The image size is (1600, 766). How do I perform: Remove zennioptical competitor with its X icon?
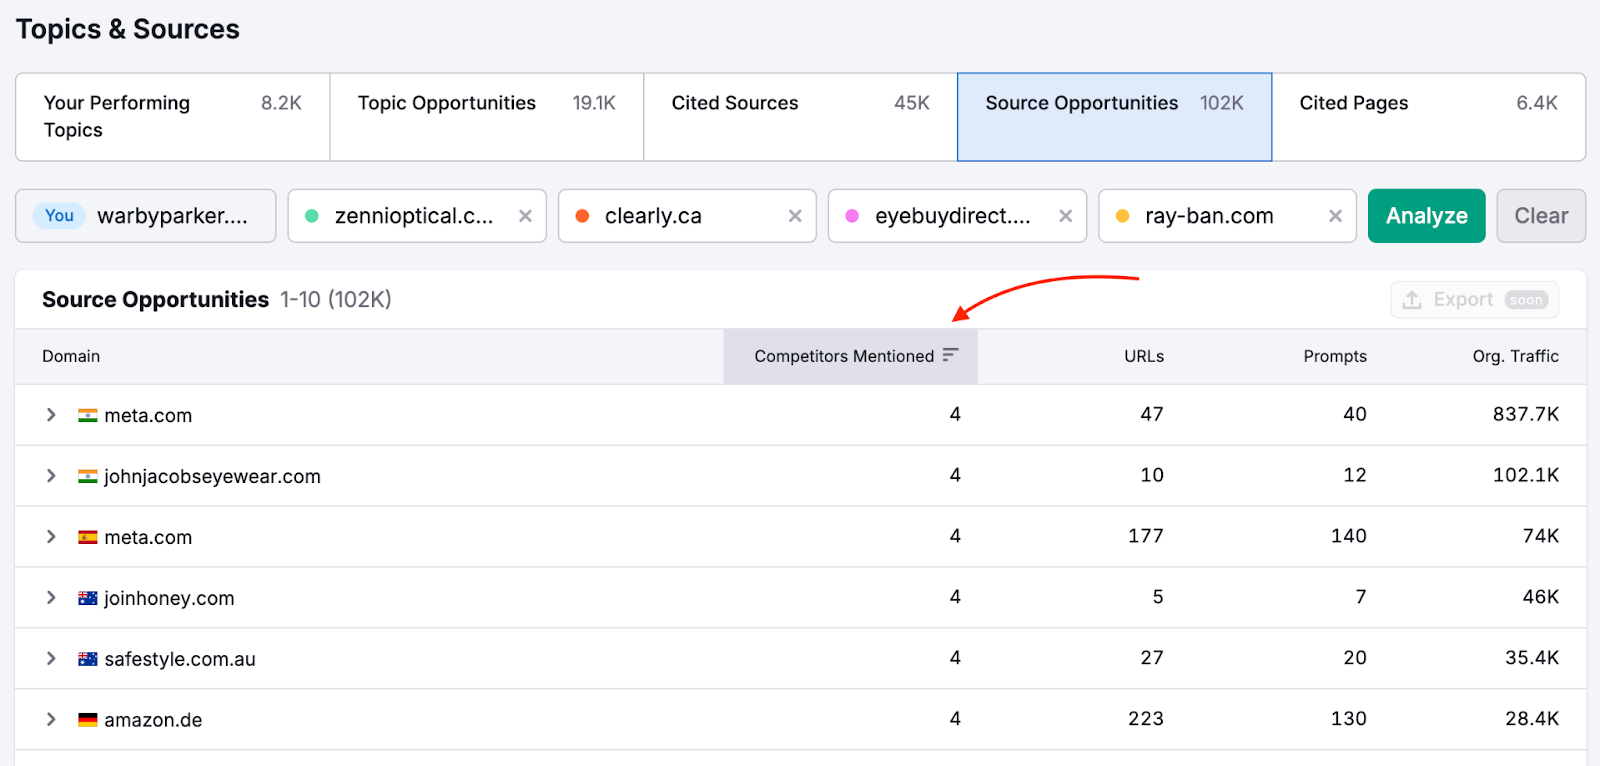[x=525, y=216]
